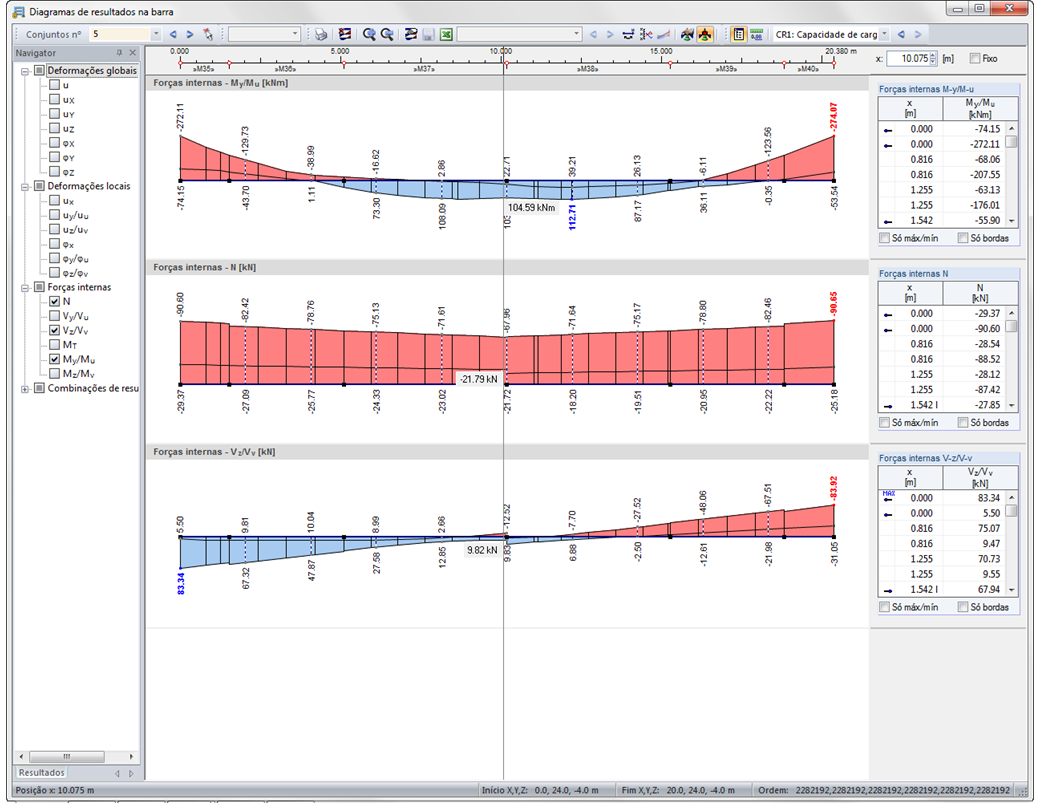Image resolution: width=1040 pixels, height=803 pixels.
Task: Switch to the Resultados tab
Action: click(41, 772)
